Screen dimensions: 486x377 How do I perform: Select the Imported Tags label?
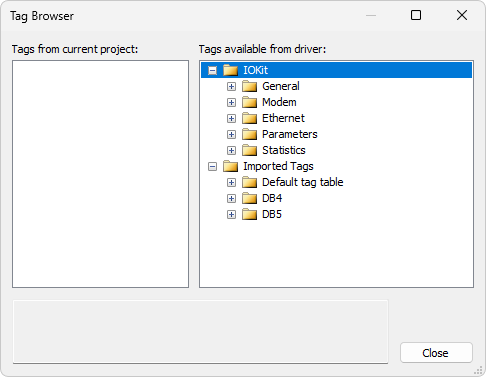(278, 166)
